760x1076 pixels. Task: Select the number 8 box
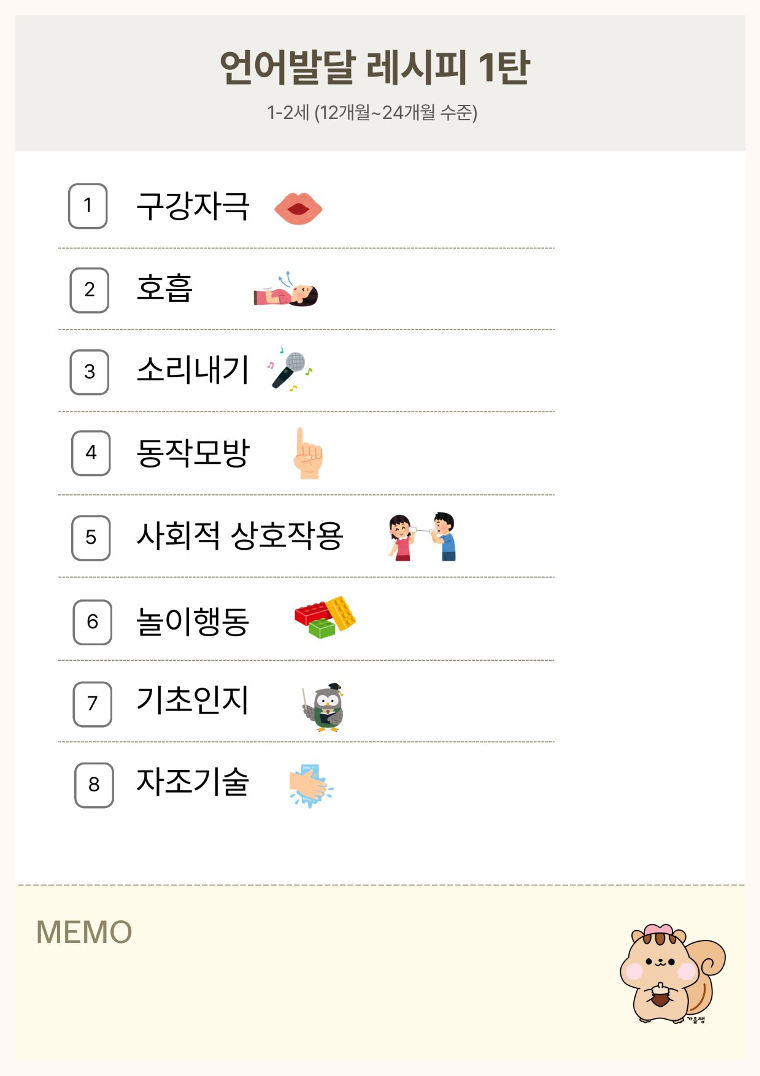pos(94,784)
